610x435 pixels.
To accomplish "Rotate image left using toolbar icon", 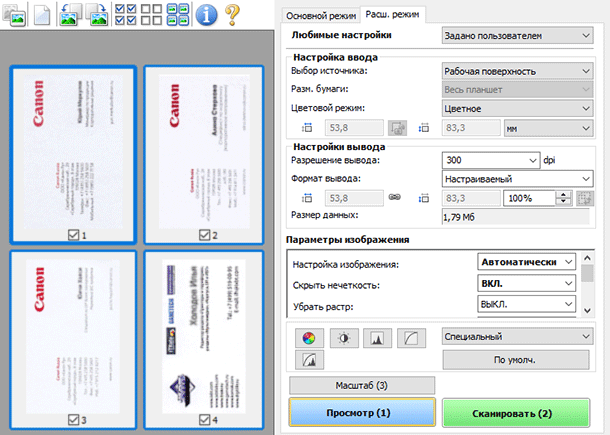I will click(70, 15).
